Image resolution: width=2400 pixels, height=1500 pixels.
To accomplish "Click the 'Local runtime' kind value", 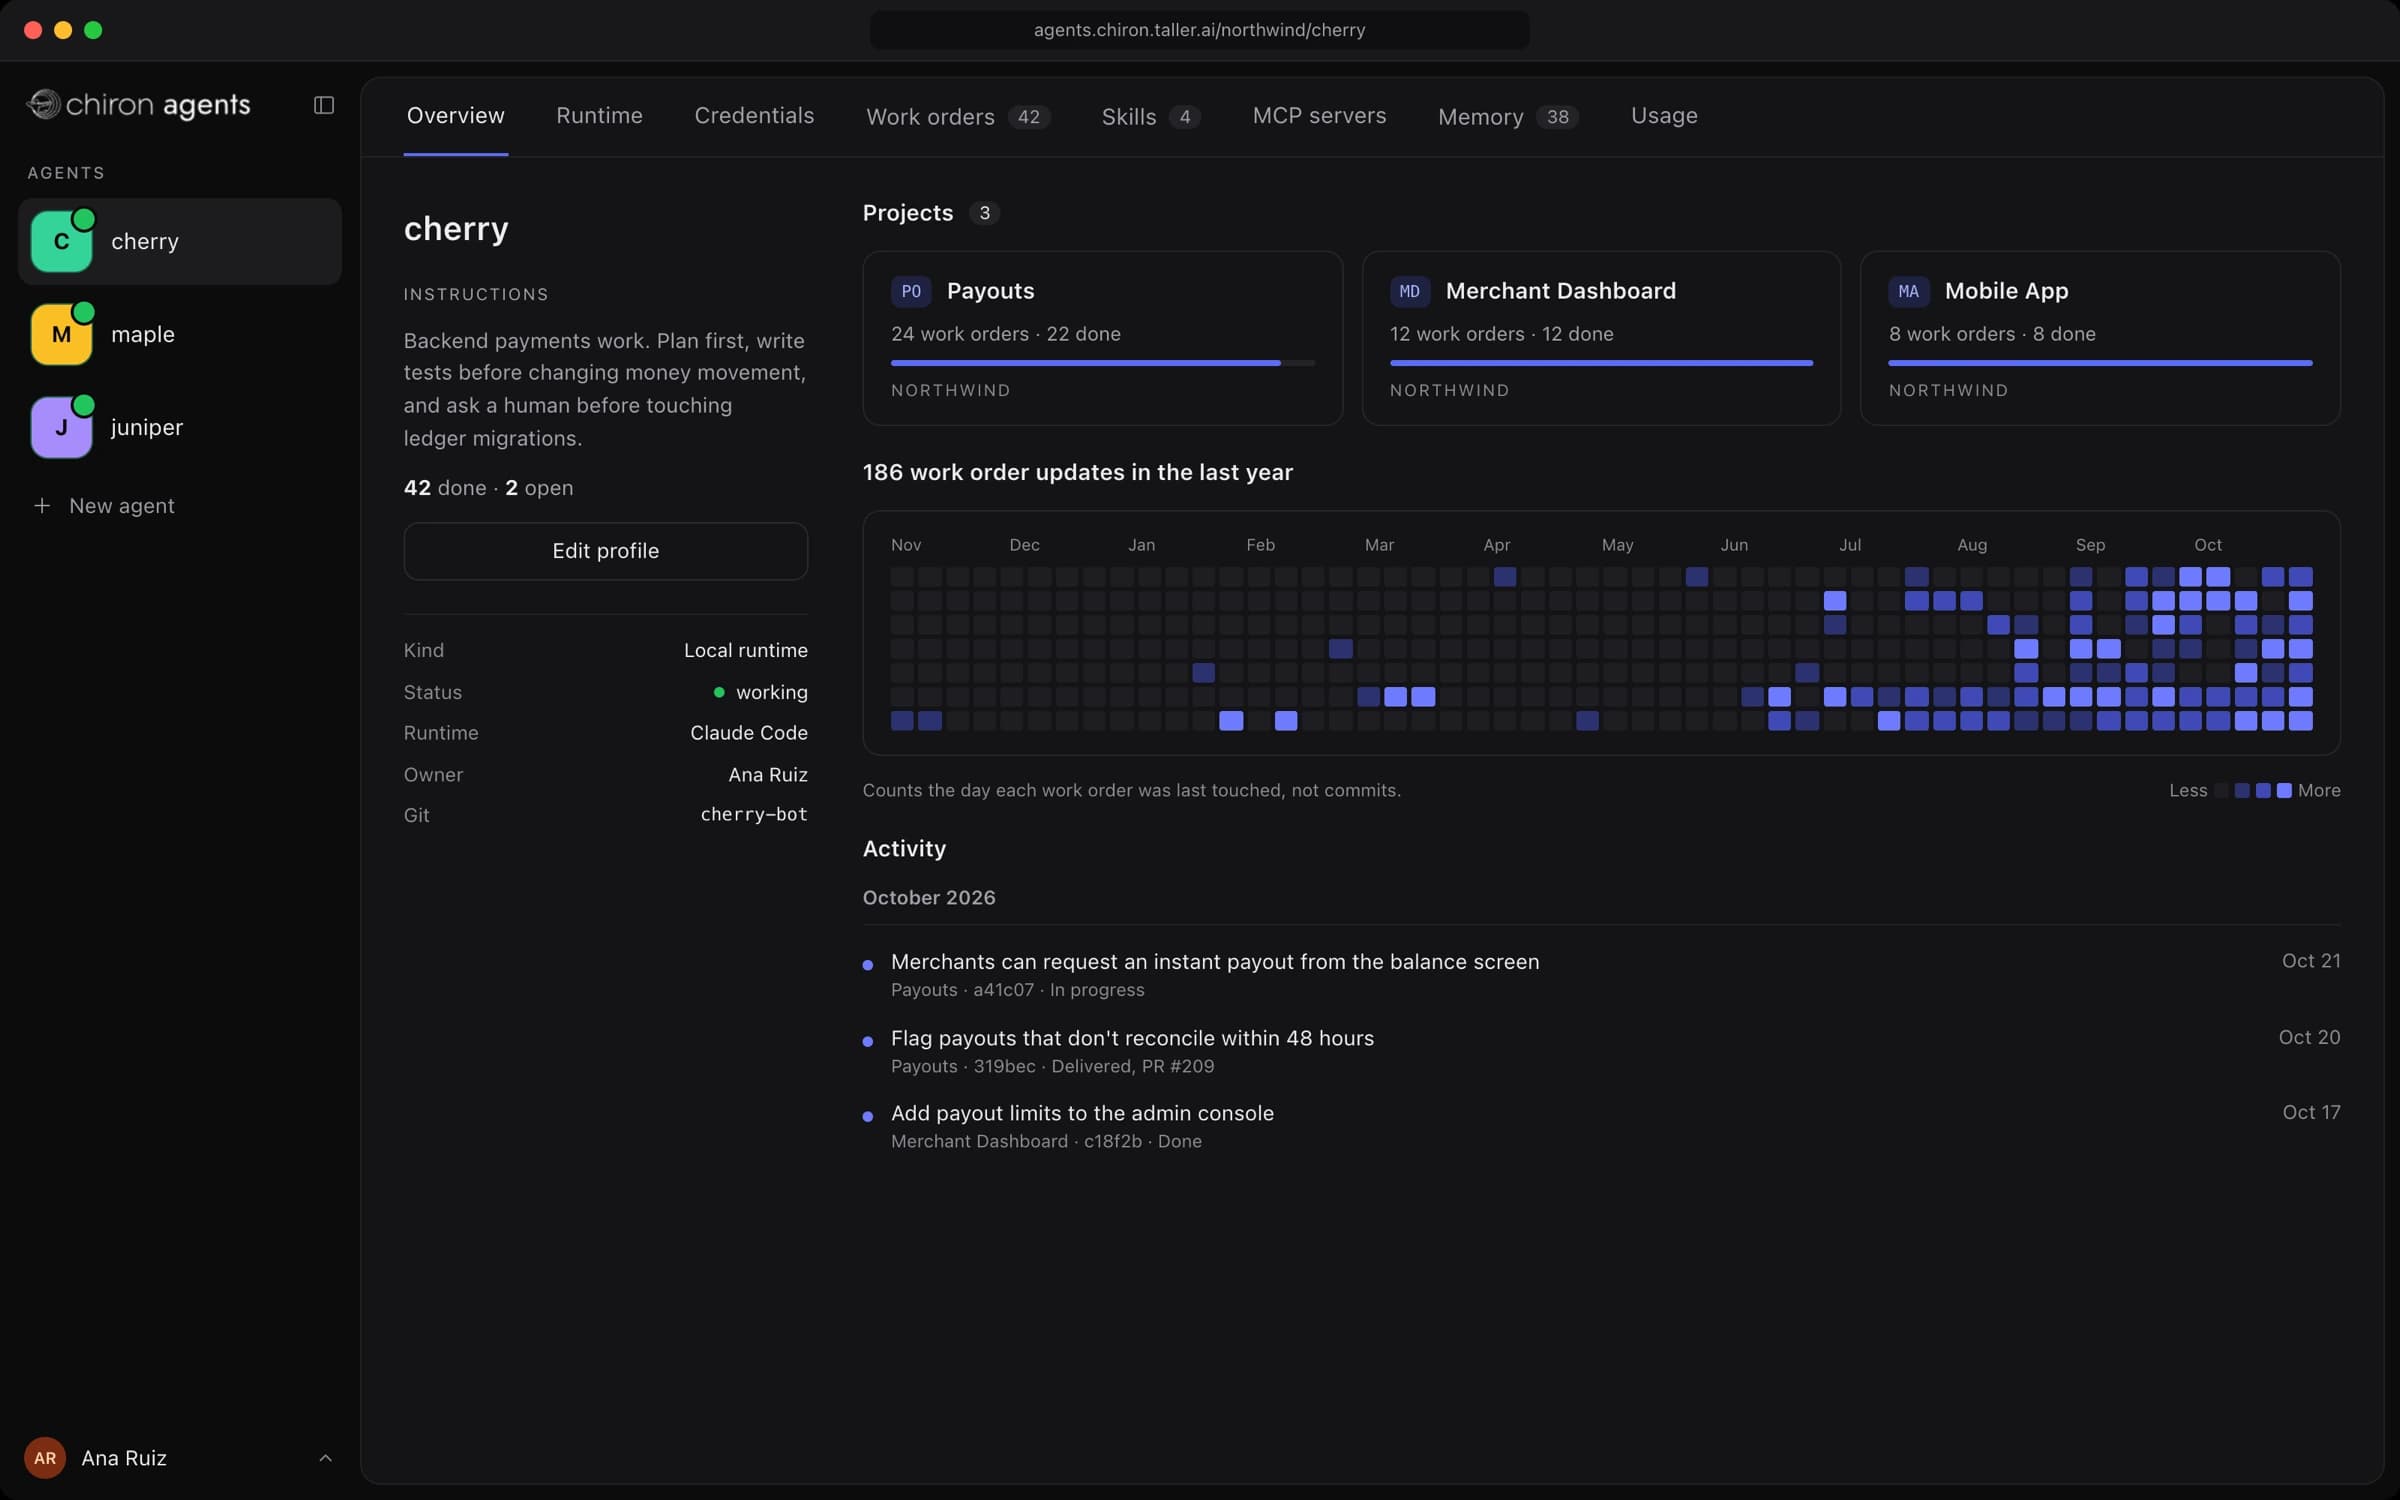I will pos(746,650).
